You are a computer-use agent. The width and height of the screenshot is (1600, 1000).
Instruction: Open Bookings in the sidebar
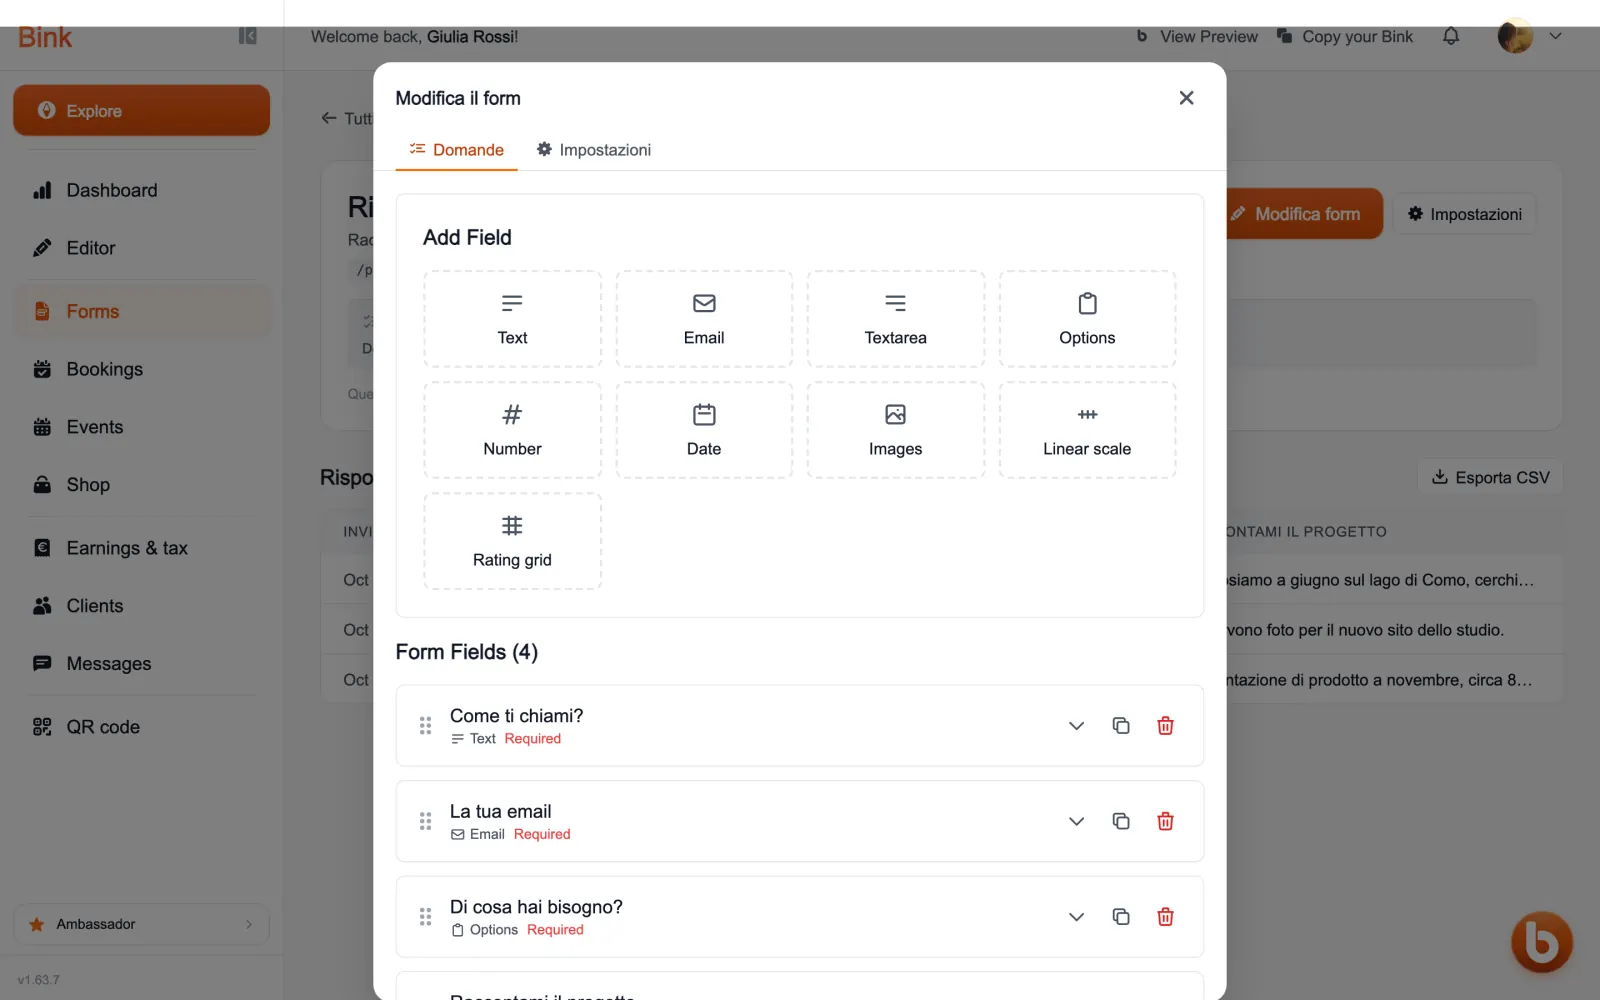point(141,369)
